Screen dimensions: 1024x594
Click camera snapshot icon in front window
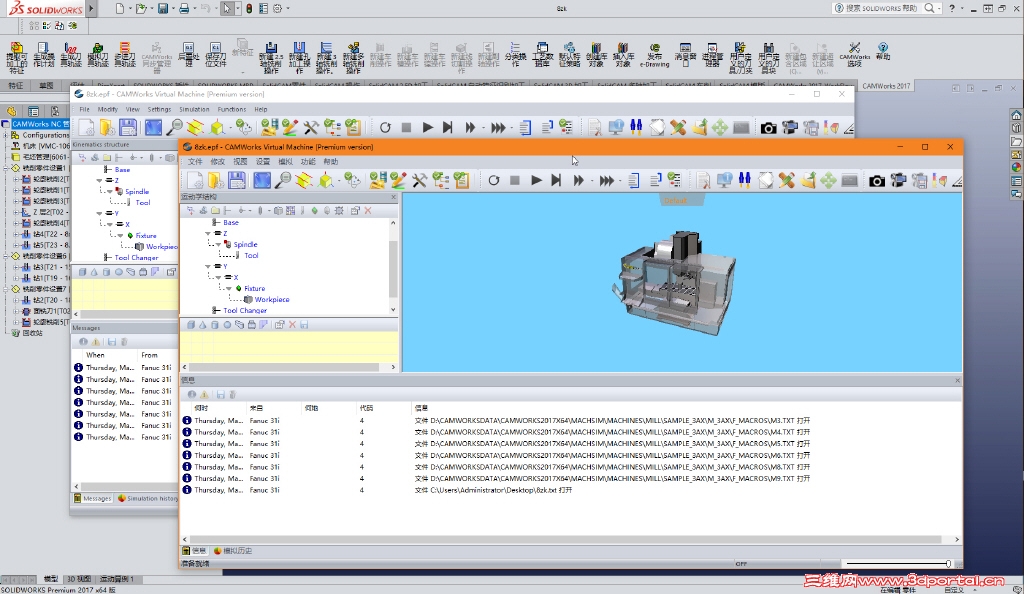pyautogui.click(x=876, y=181)
